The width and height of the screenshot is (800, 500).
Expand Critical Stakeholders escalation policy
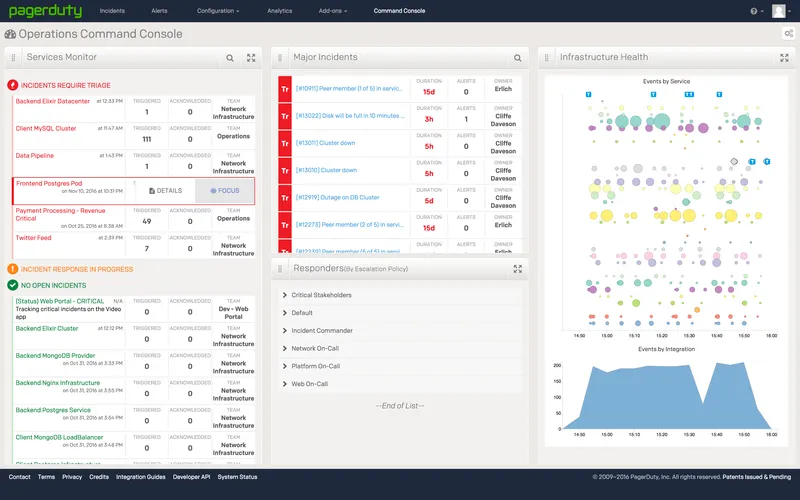tap(285, 295)
